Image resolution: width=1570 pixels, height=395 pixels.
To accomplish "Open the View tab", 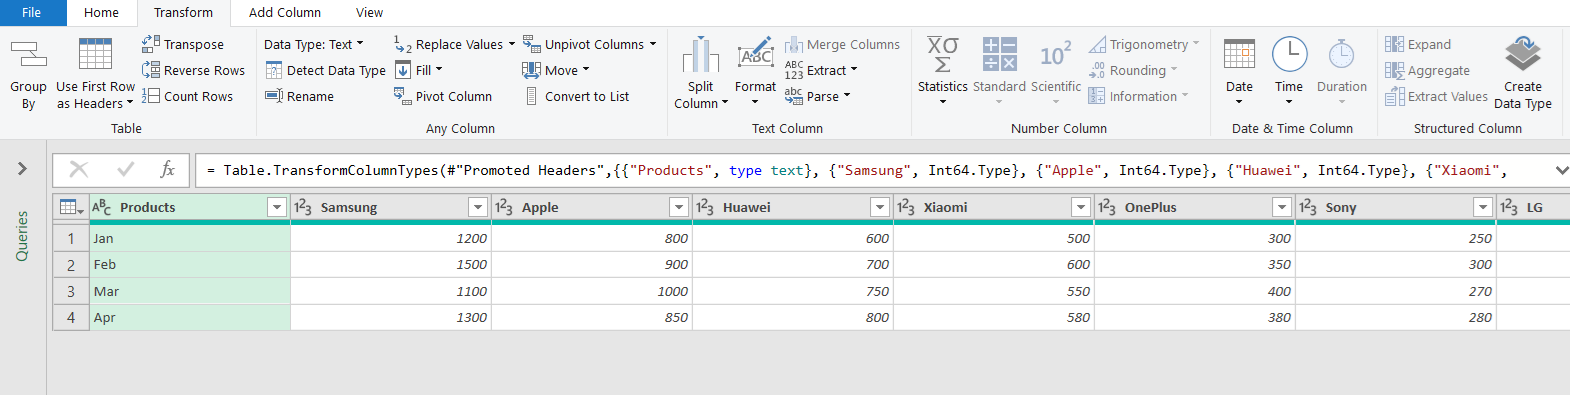I will point(369,13).
